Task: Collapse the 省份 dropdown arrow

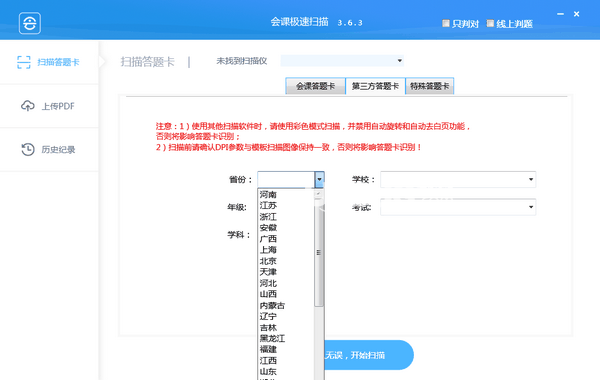Action: pyautogui.click(x=319, y=179)
